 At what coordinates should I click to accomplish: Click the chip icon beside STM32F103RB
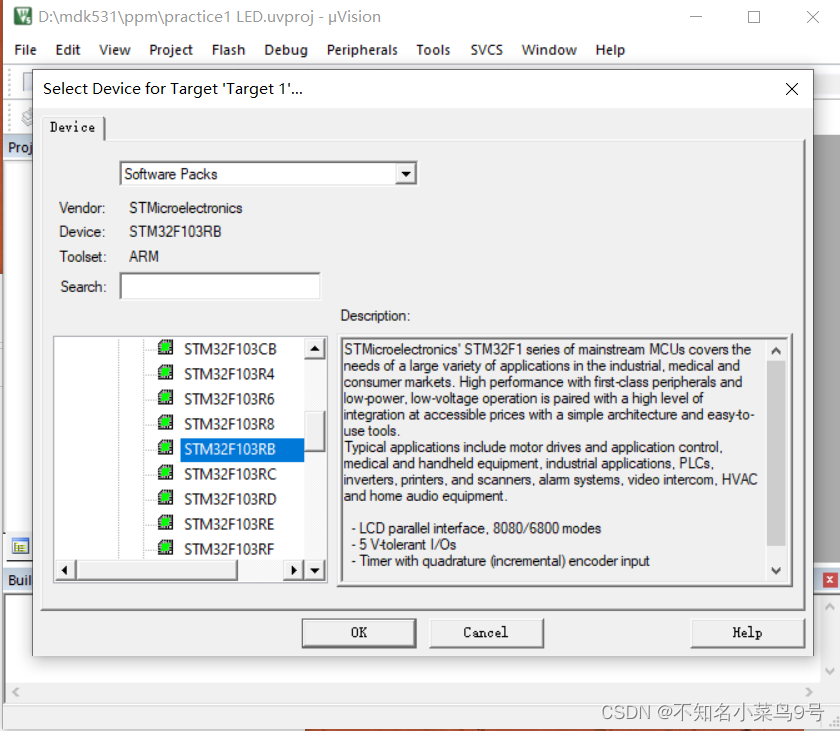[x=166, y=448]
